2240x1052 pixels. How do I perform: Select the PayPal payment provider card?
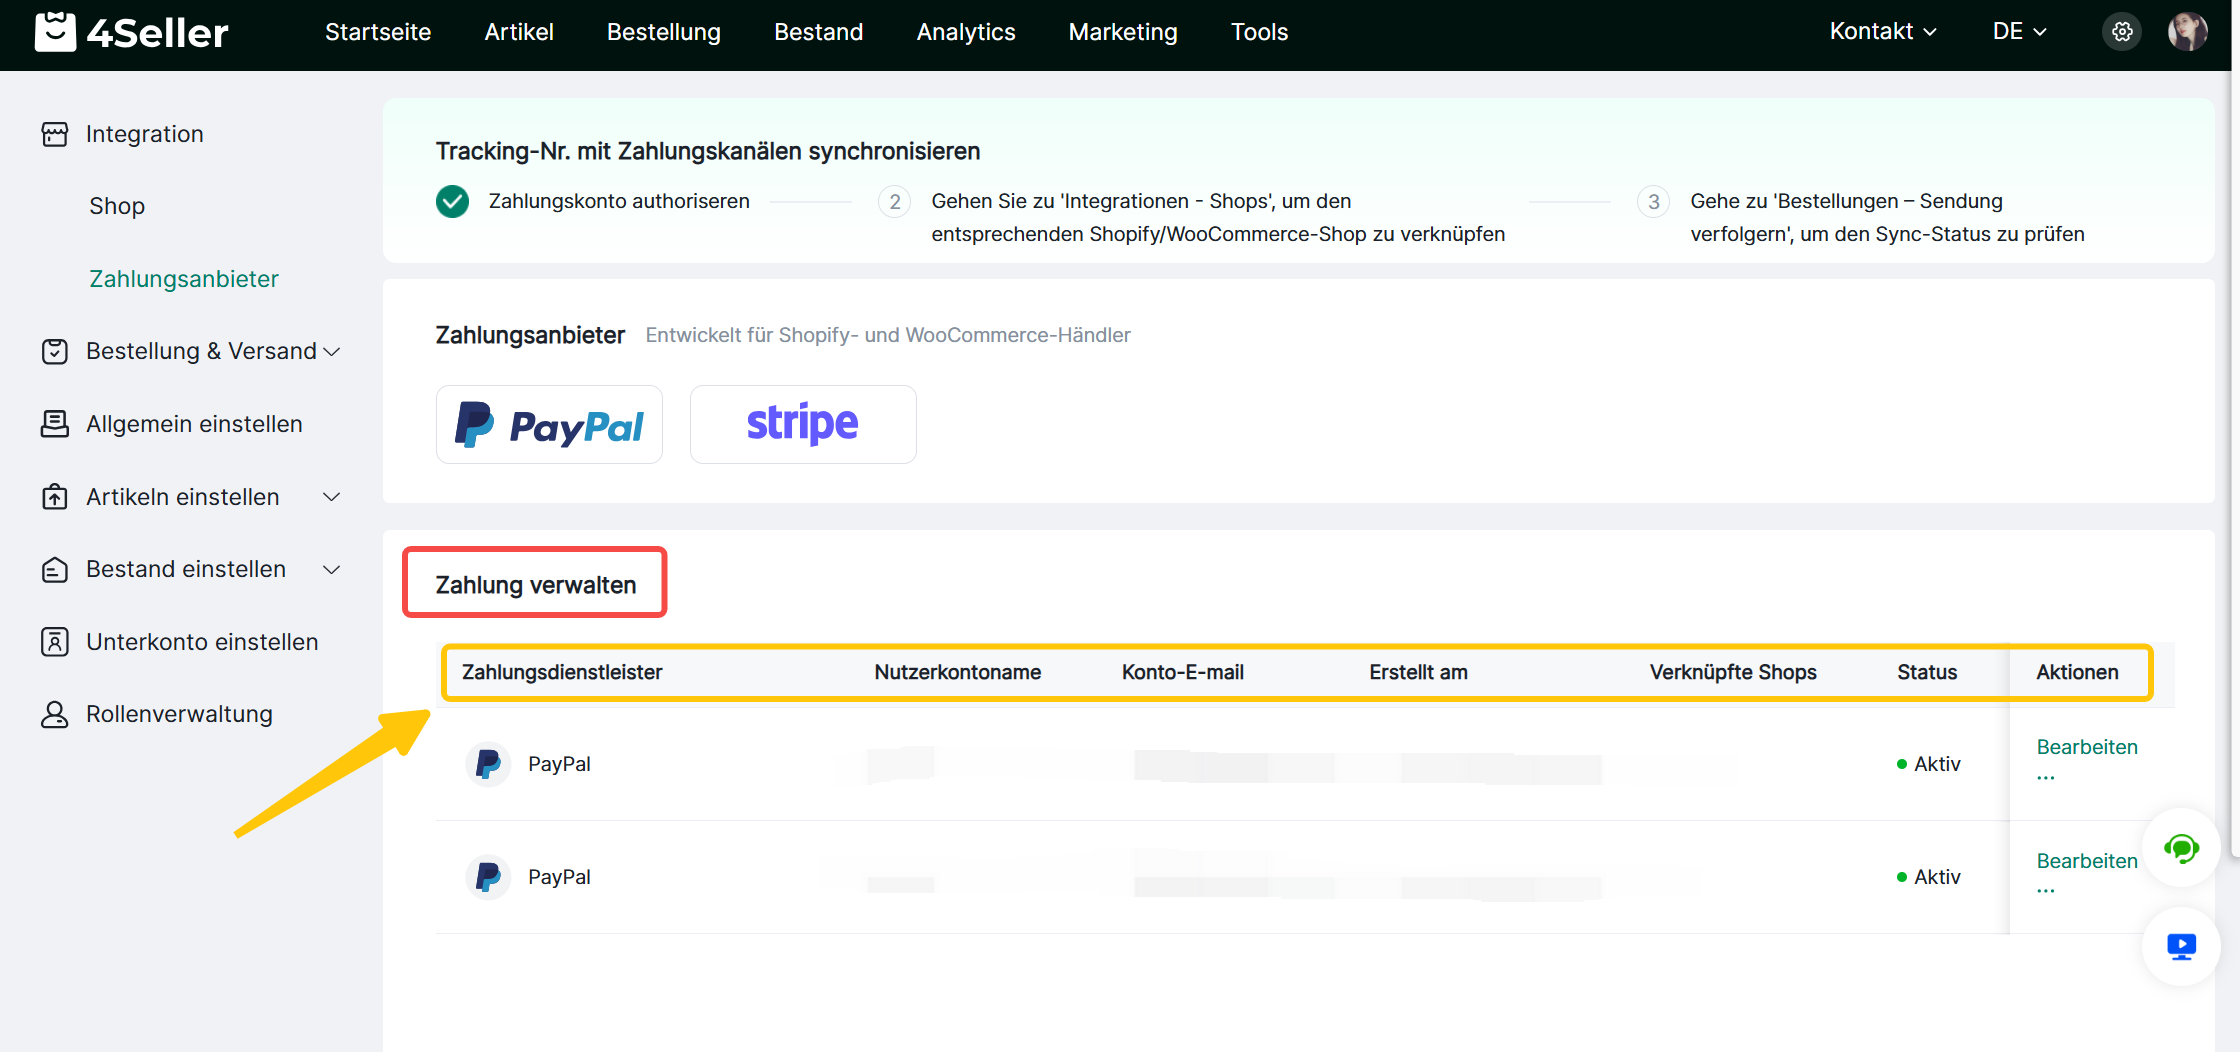[x=549, y=425]
